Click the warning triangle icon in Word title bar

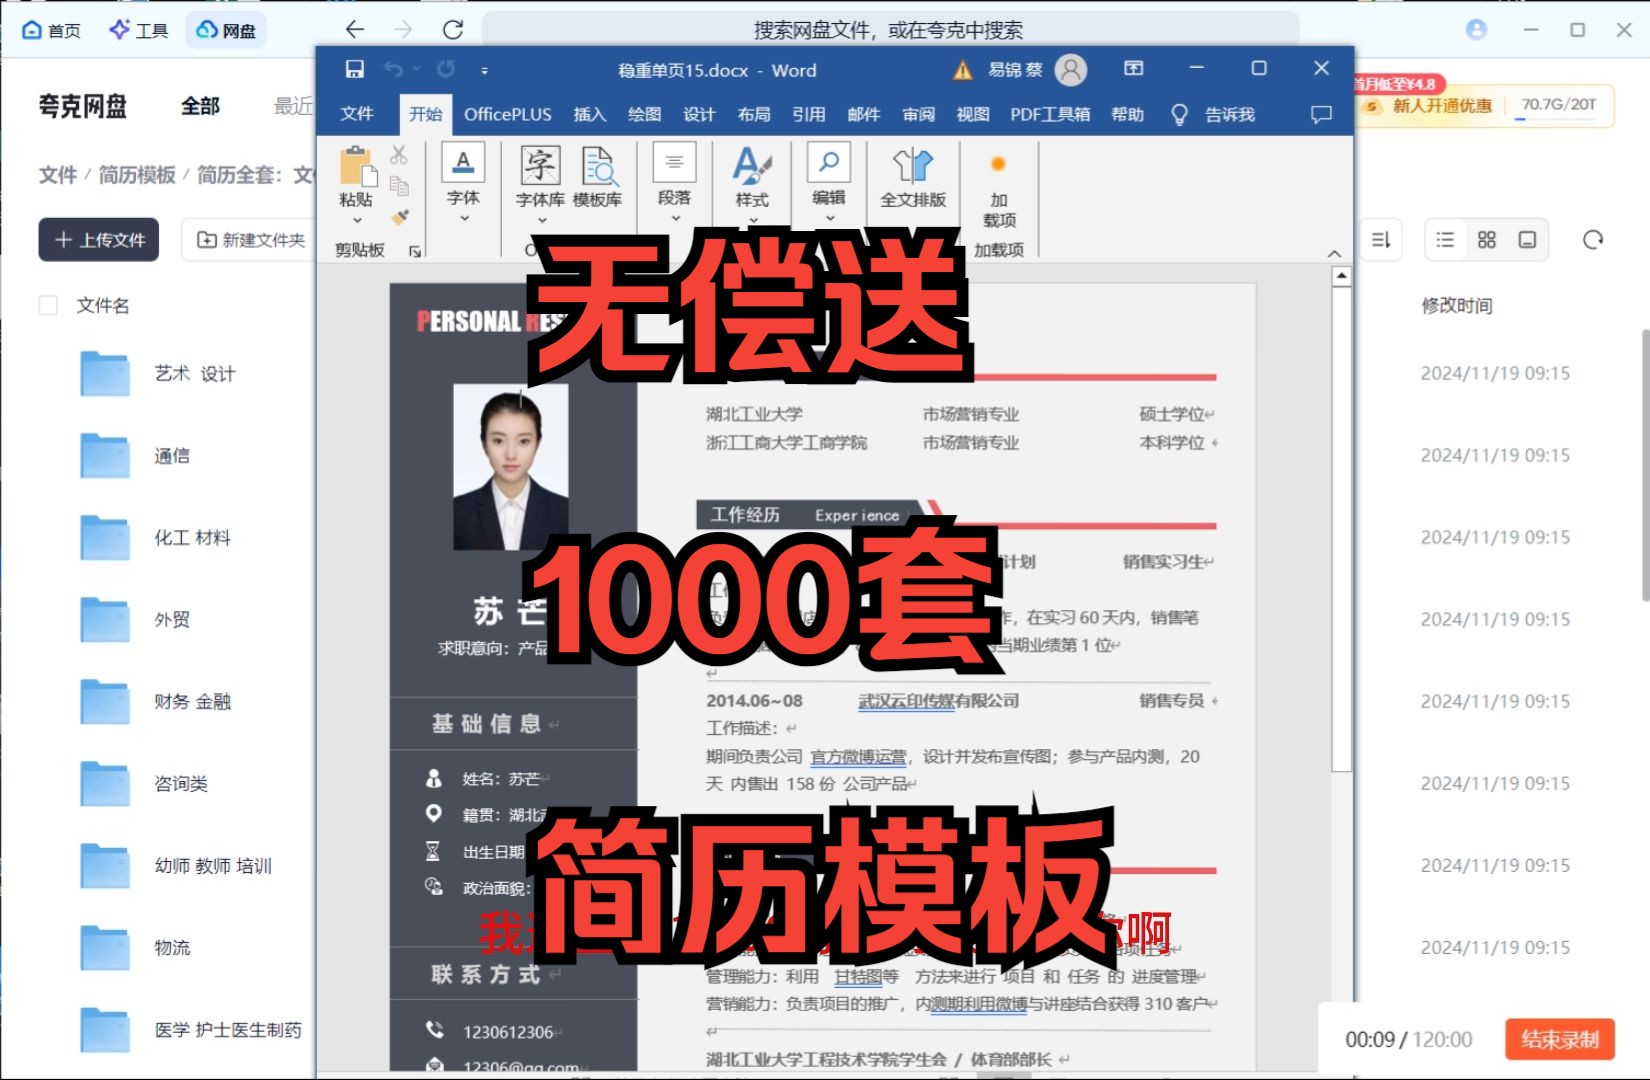962,70
